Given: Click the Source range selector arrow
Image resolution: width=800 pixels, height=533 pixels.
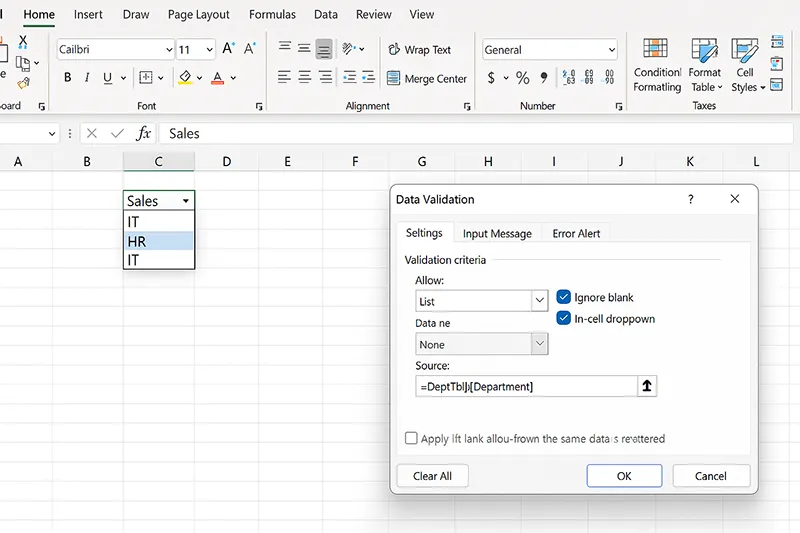Looking at the screenshot, I should 647,386.
